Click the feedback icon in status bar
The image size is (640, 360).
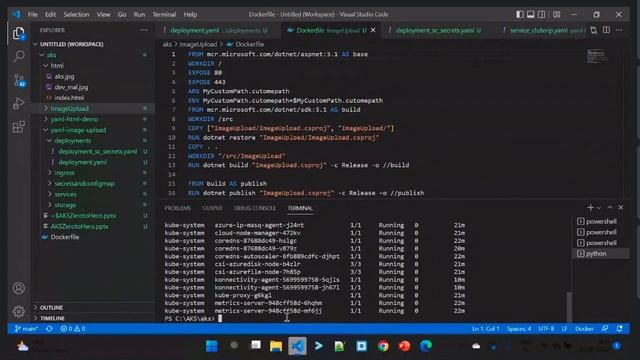(x=605, y=329)
